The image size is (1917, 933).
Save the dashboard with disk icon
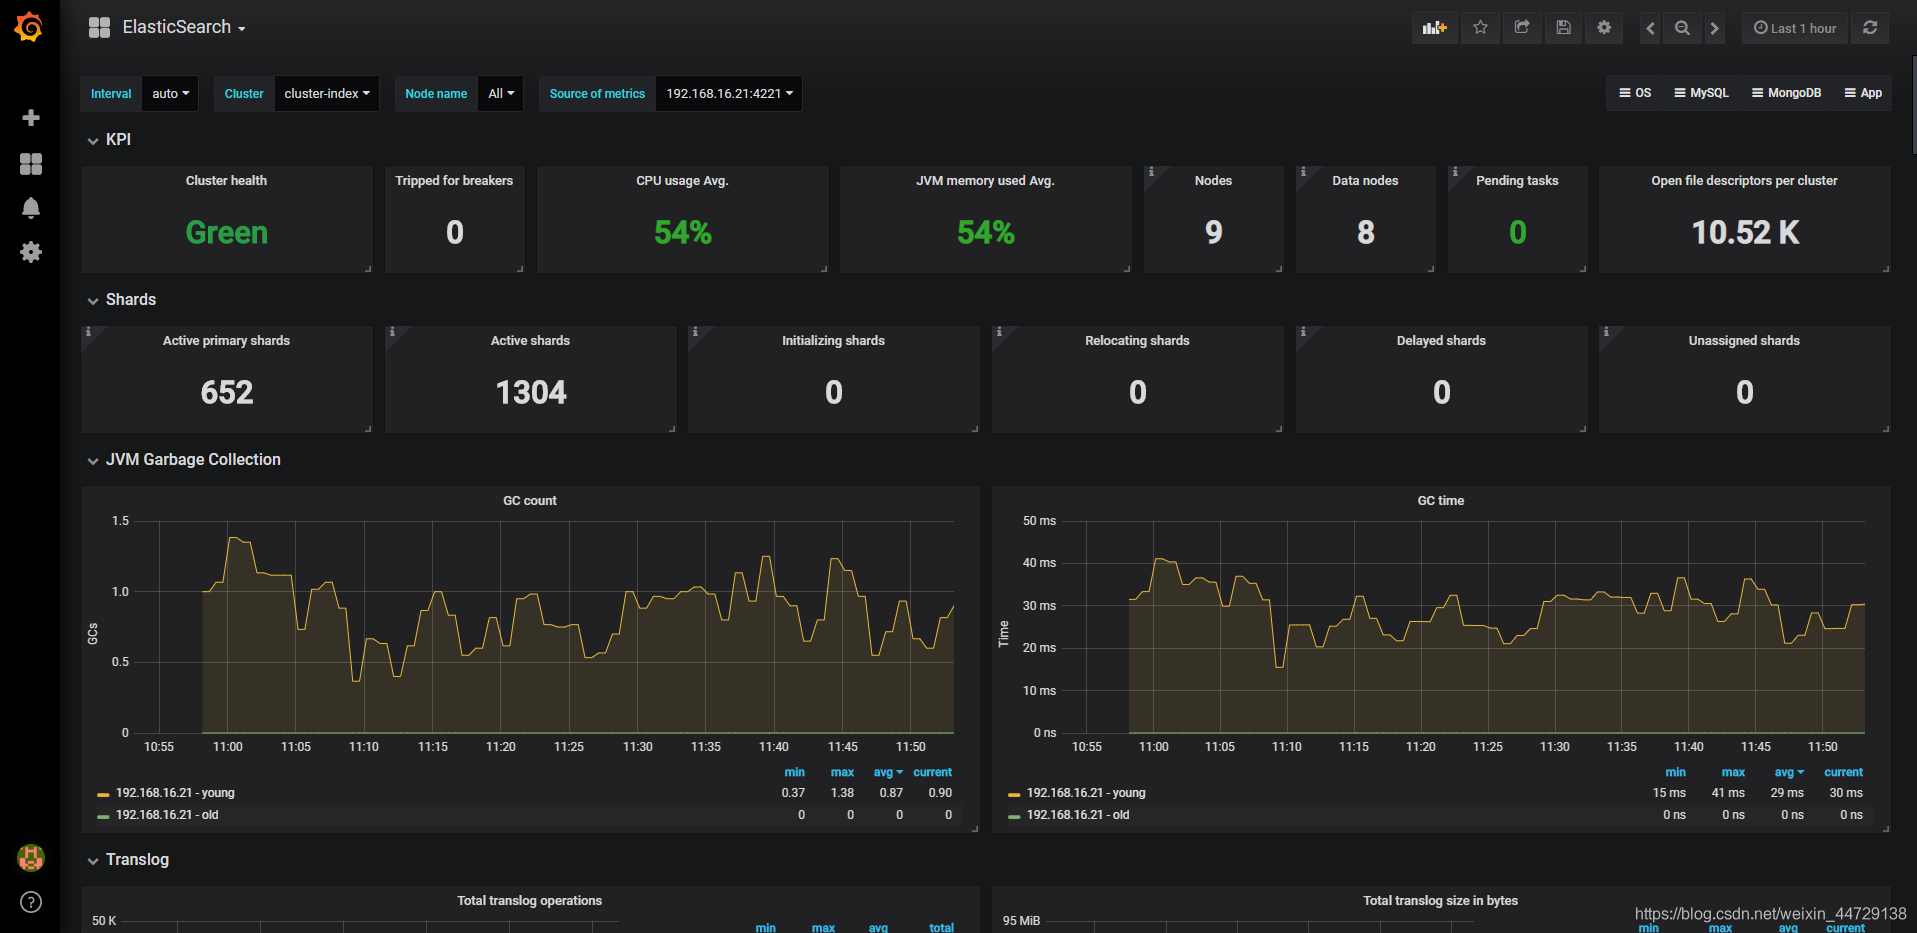coord(1564,28)
